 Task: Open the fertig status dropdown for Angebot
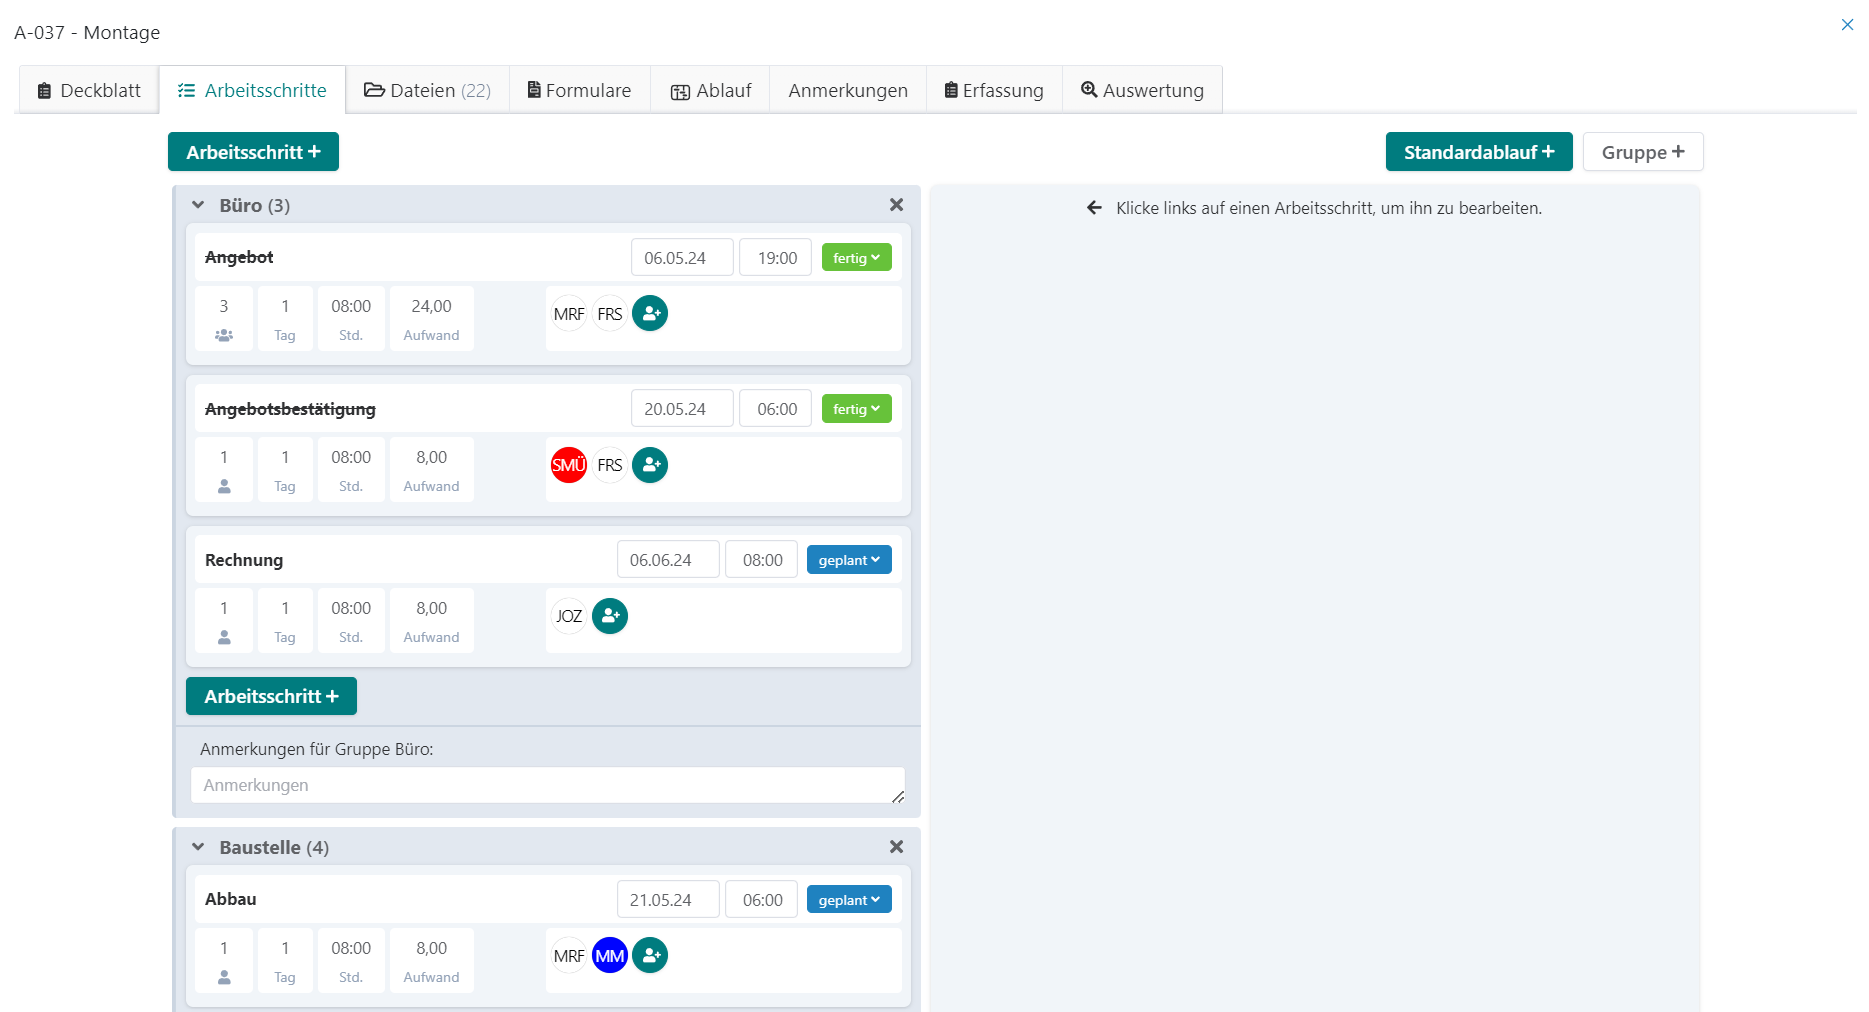point(856,258)
